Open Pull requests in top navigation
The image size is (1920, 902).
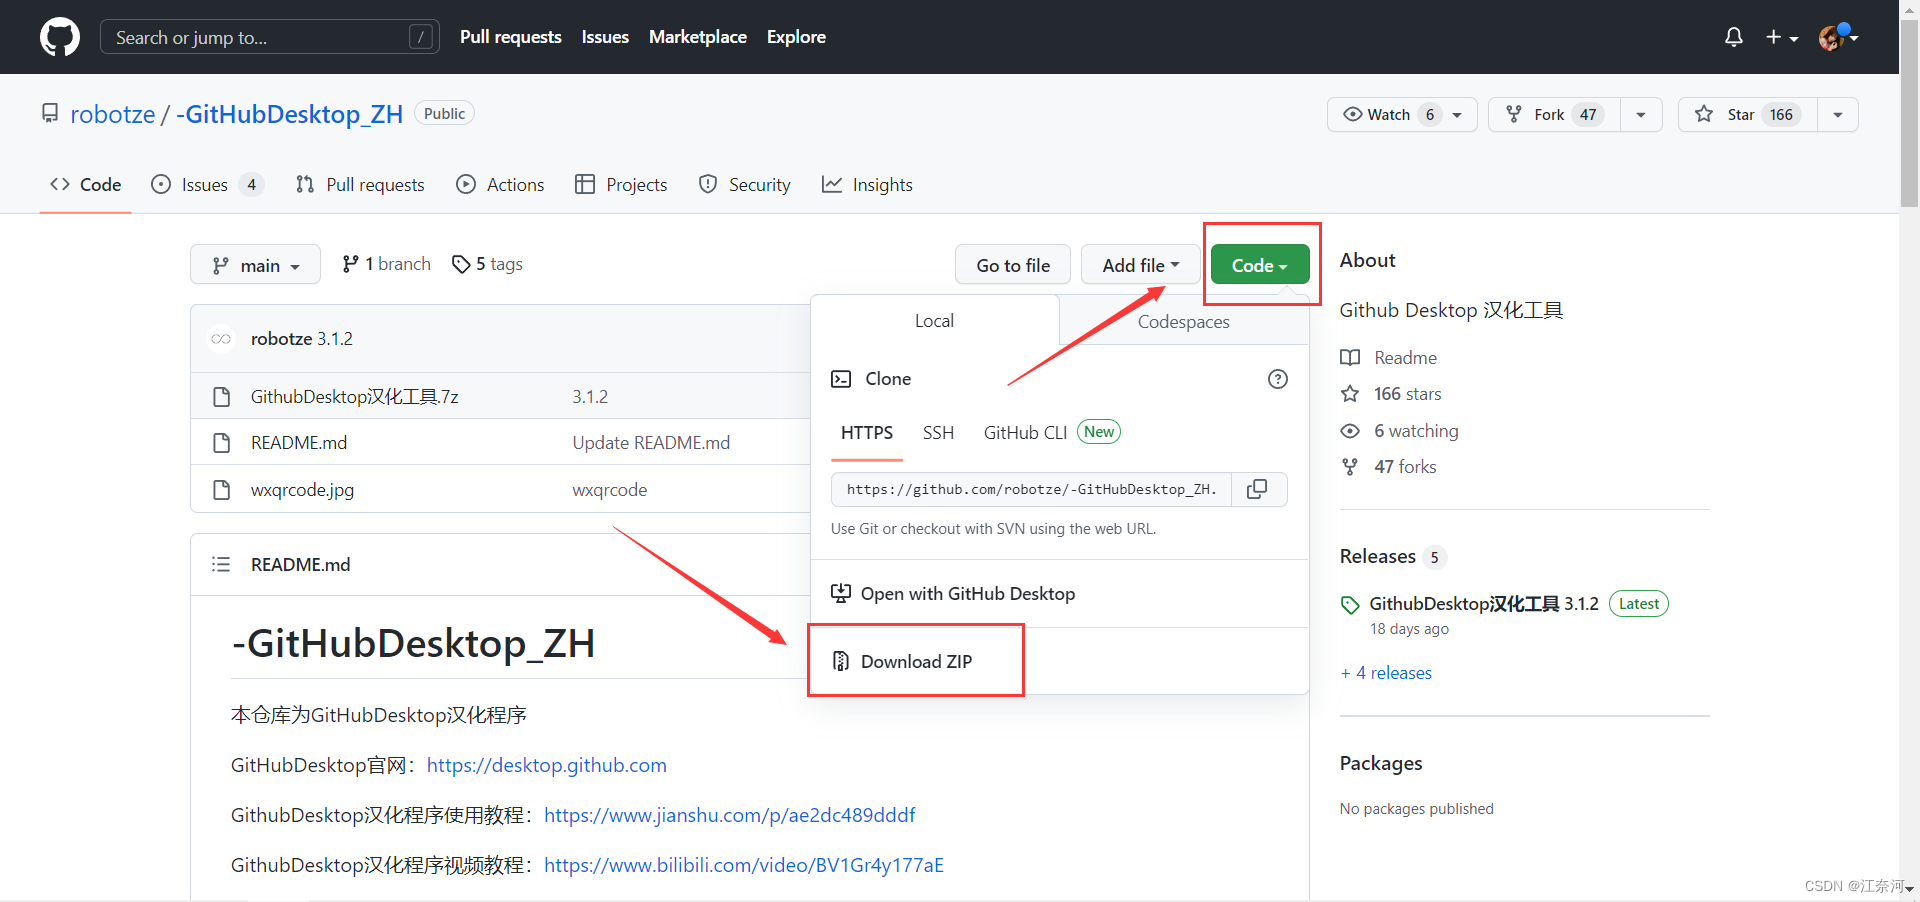click(x=511, y=37)
